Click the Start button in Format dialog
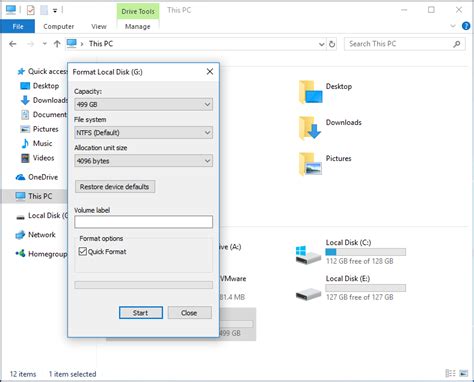 coord(141,313)
